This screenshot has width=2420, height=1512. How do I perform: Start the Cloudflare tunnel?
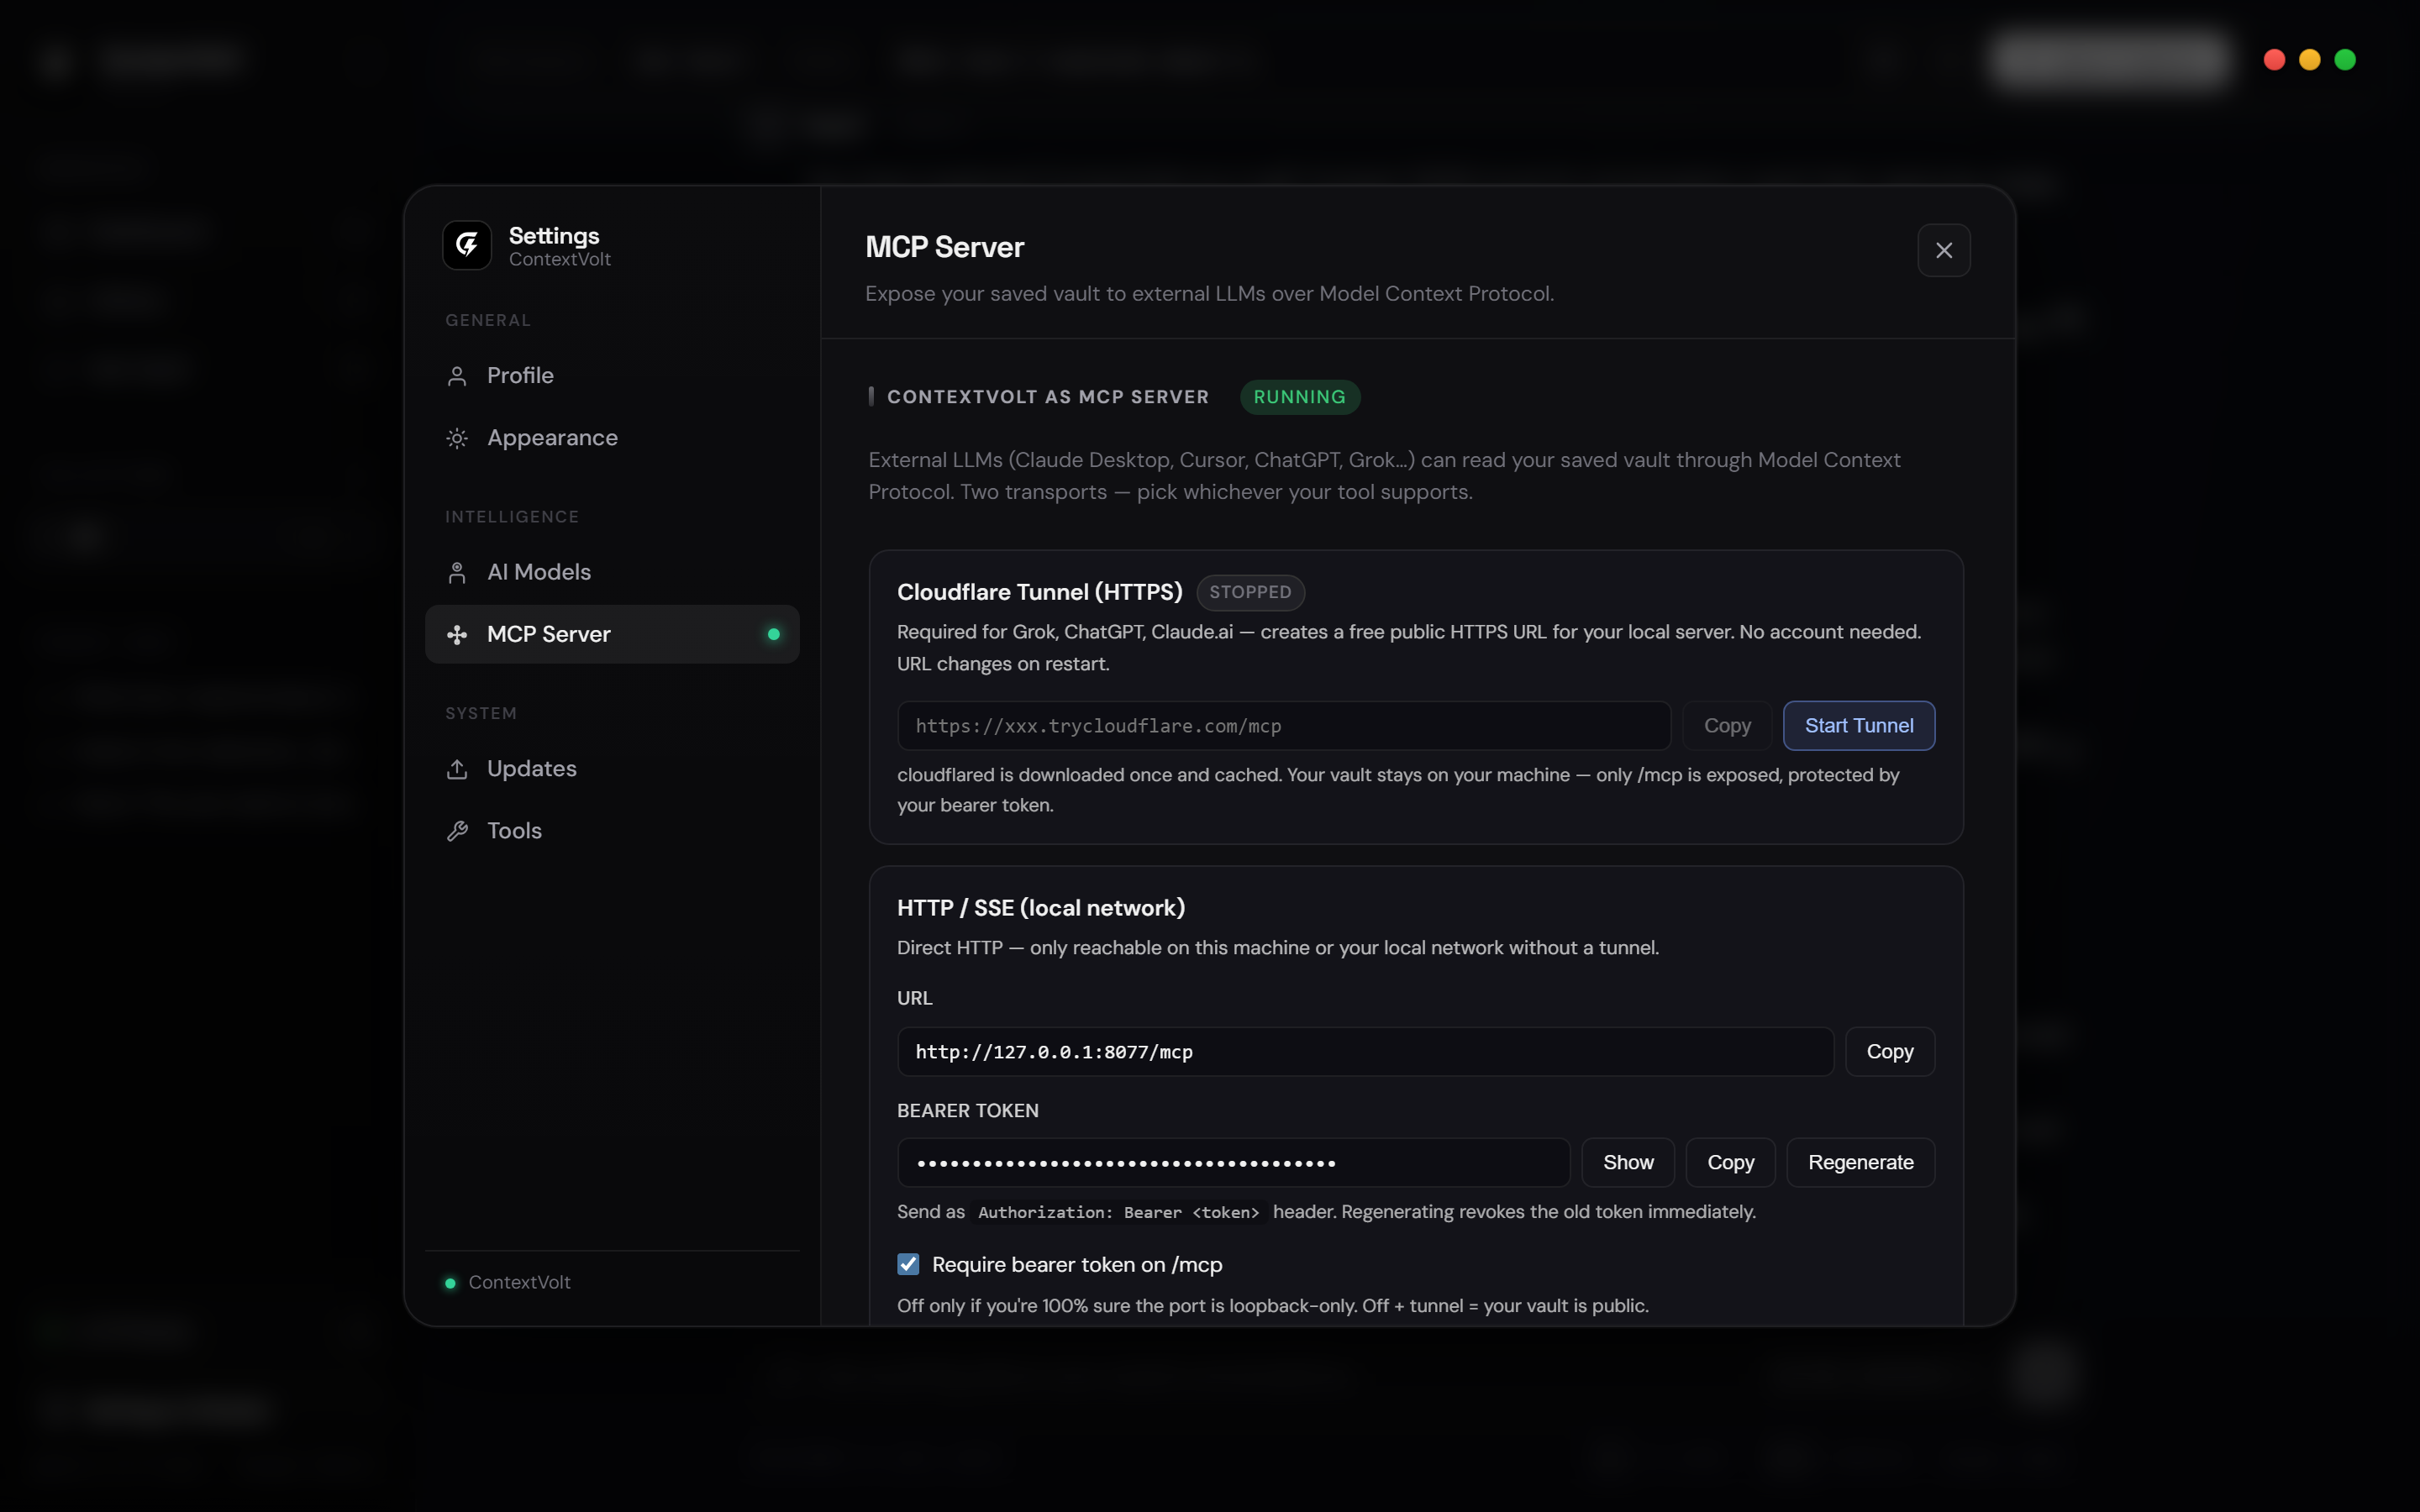[1858, 726]
